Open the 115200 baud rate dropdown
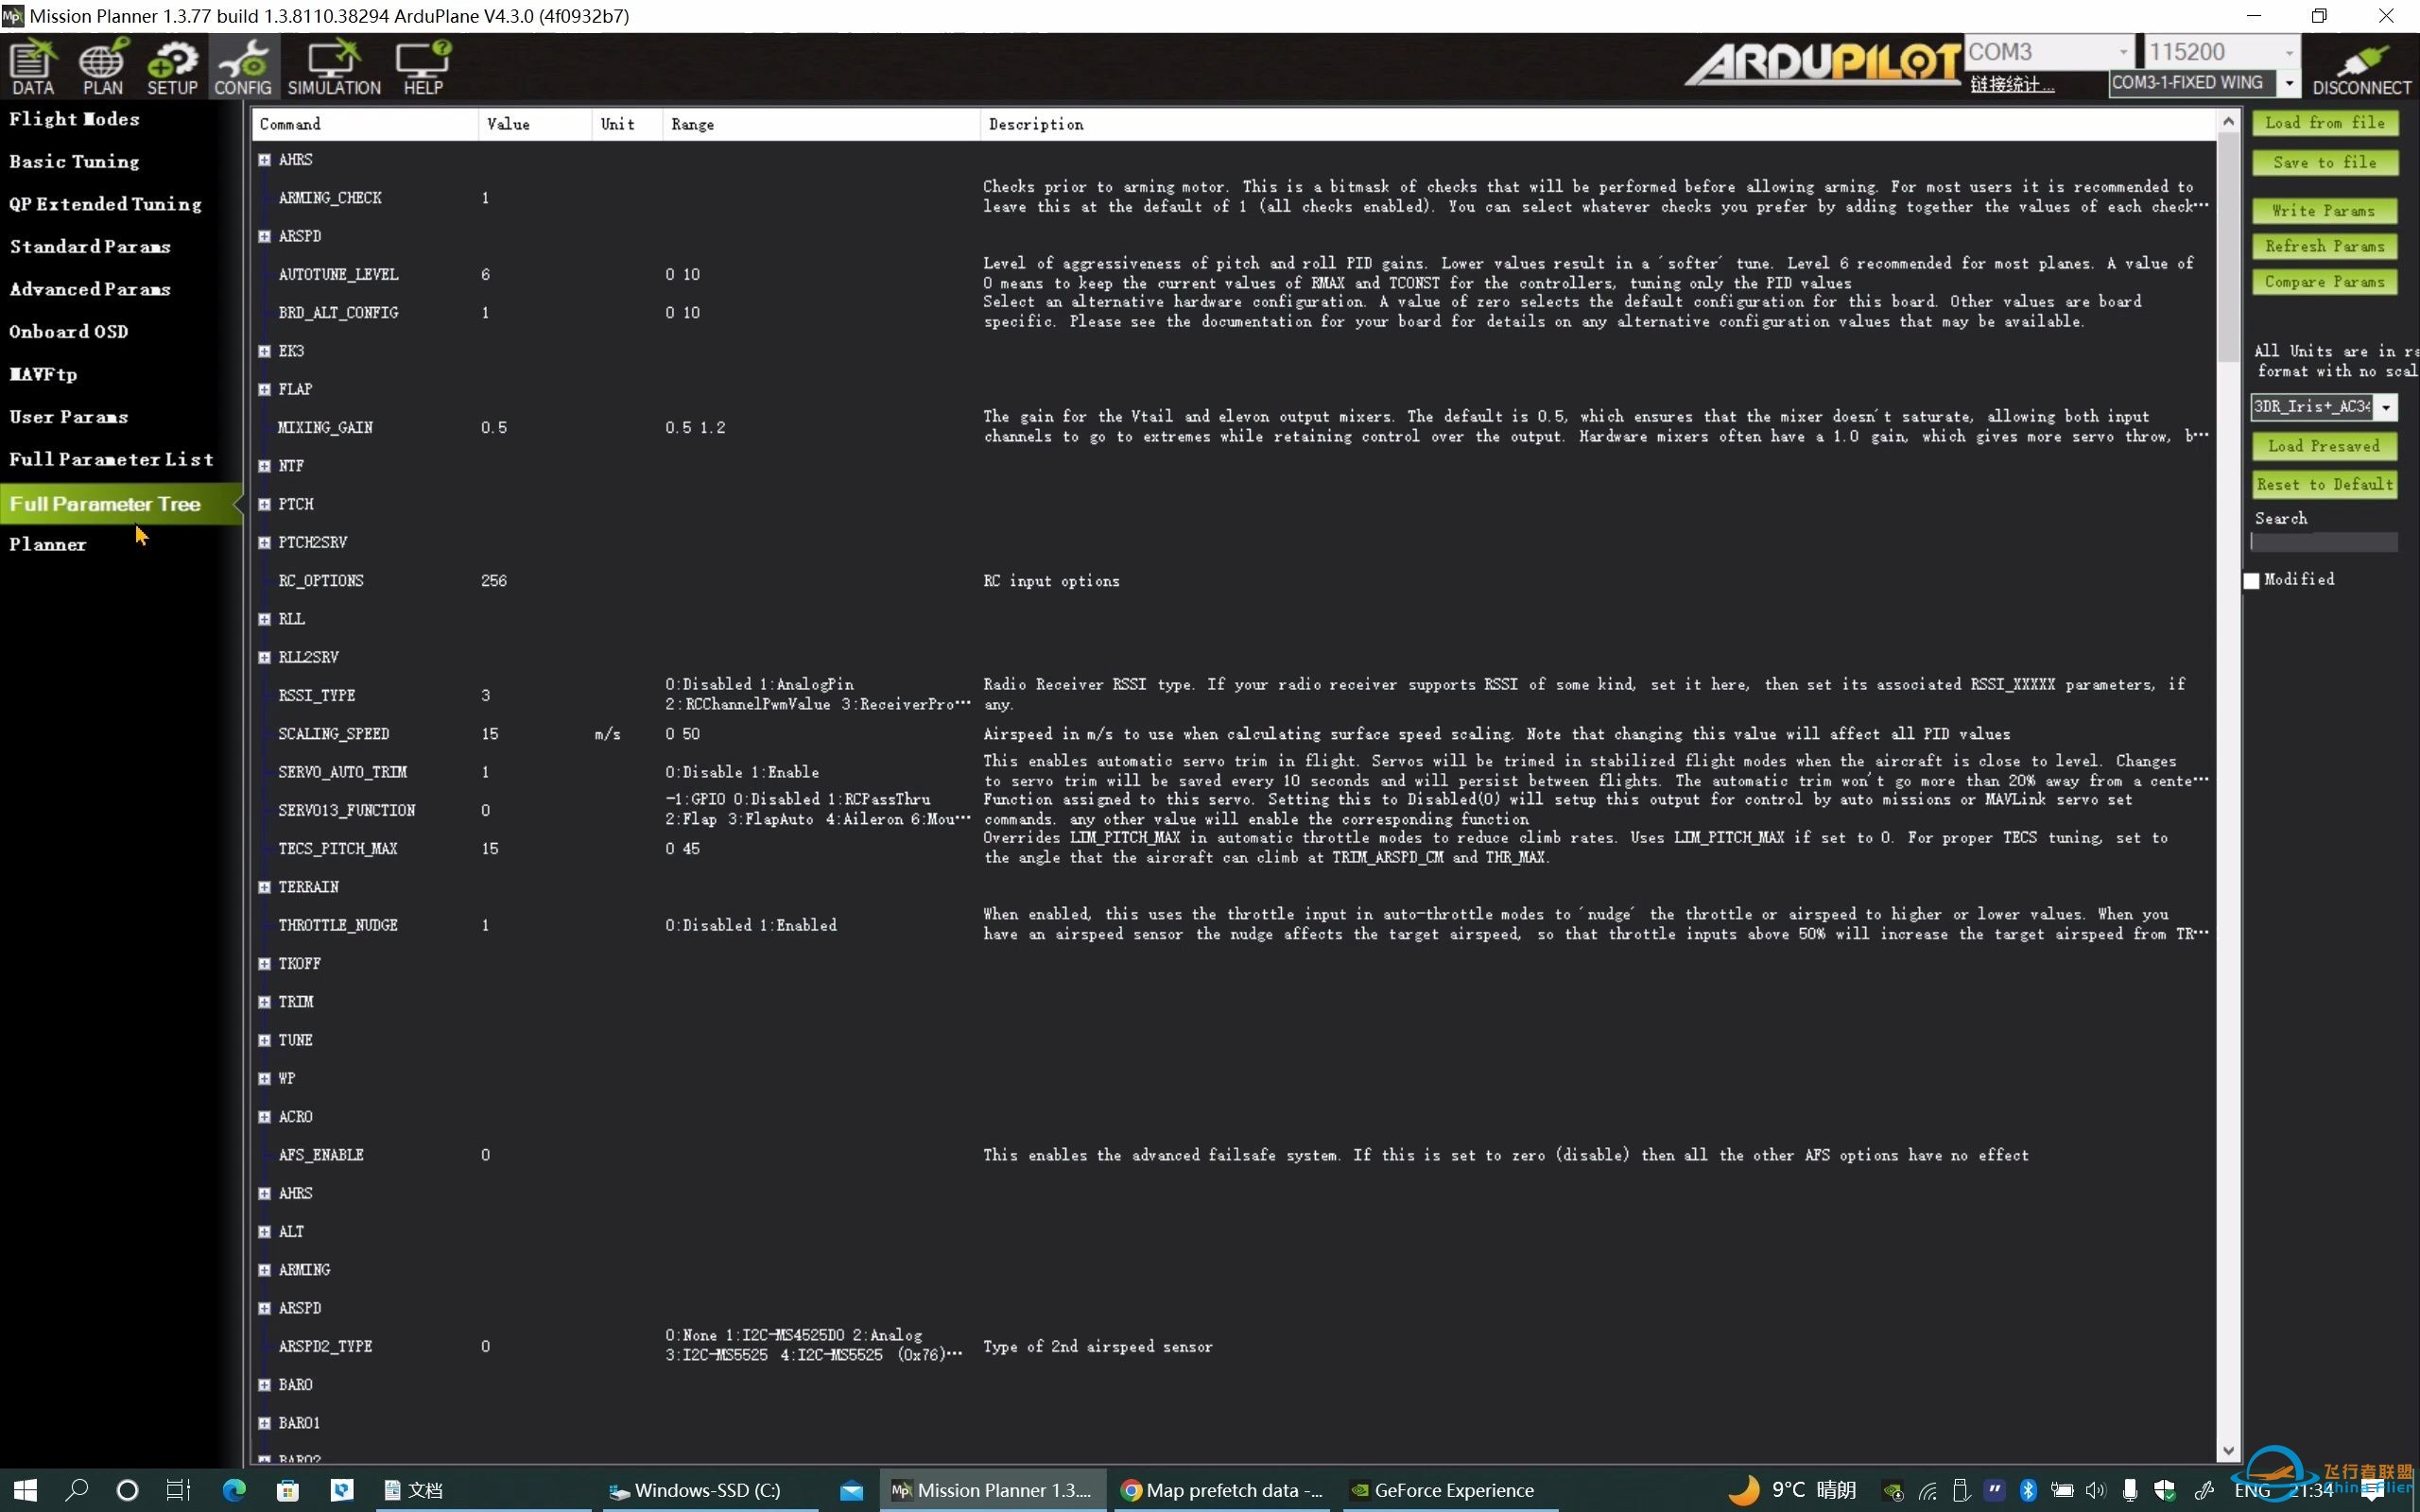 [2288, 52]
